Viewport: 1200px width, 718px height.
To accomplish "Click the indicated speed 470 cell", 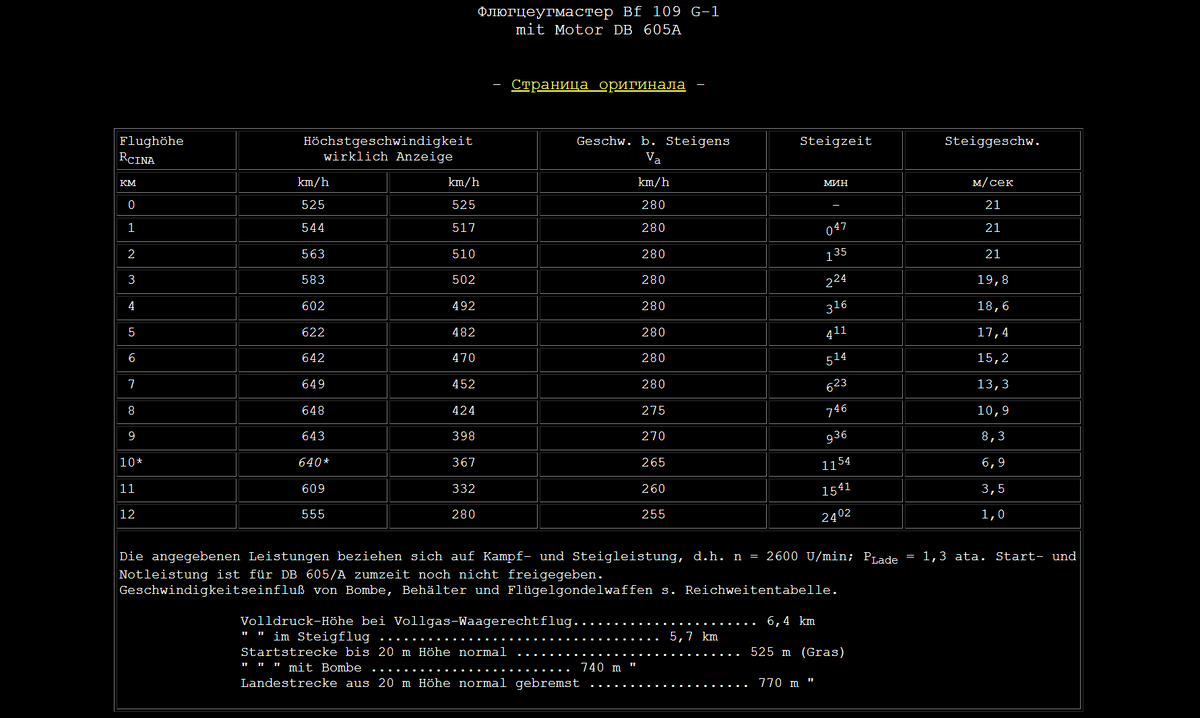I will pyautogui.click(x=463, y=359).
